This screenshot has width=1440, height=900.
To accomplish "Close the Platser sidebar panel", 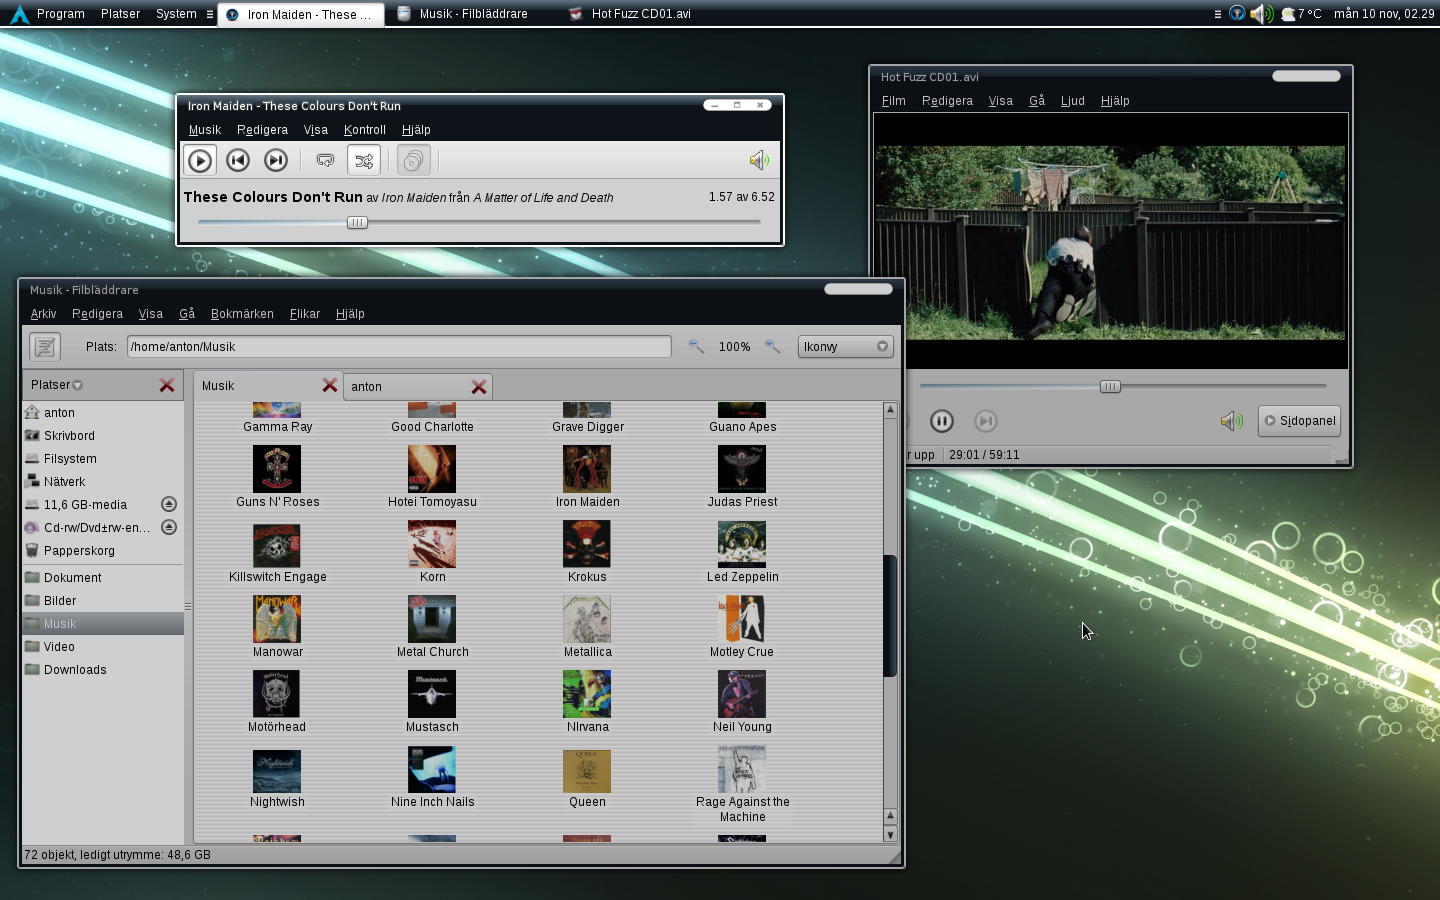I will pos(167,385).
